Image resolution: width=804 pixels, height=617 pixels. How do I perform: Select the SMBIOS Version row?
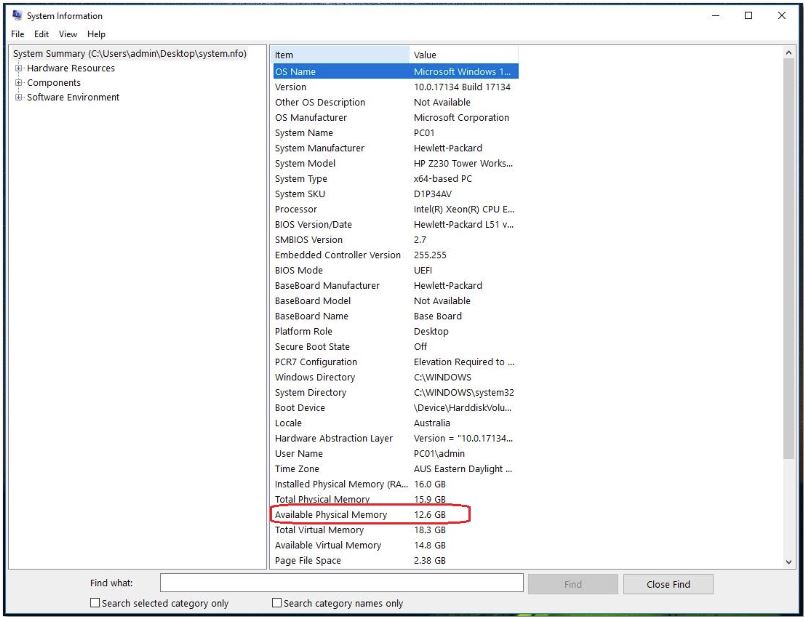point(396,240)
